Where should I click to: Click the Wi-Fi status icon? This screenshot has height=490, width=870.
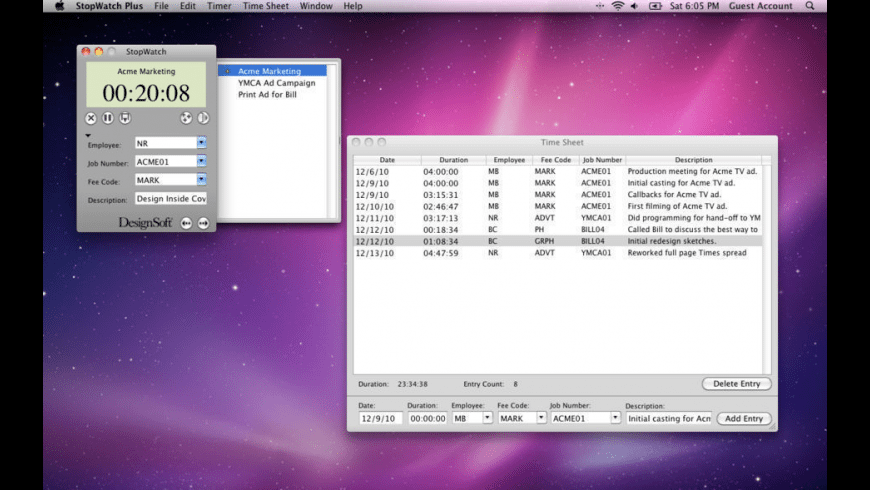tap(618, 6)
